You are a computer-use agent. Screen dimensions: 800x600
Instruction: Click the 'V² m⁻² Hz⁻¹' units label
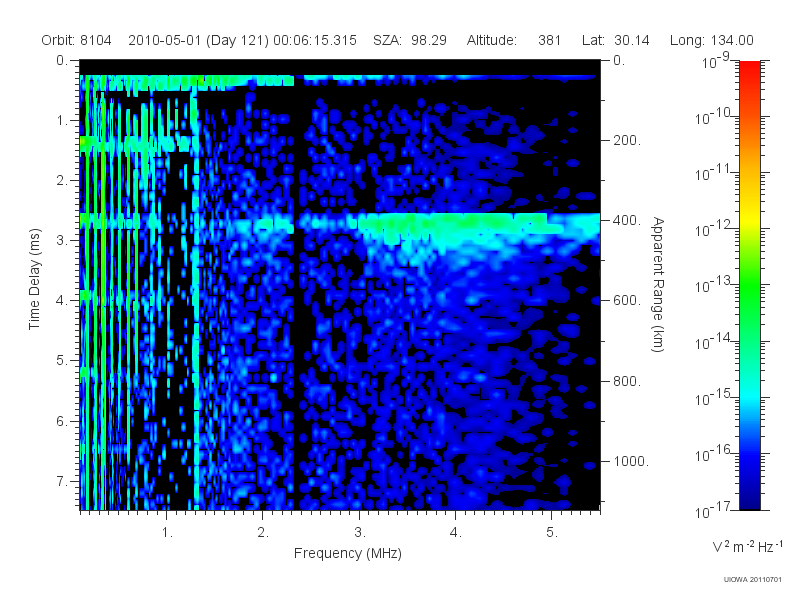point(747,546)
